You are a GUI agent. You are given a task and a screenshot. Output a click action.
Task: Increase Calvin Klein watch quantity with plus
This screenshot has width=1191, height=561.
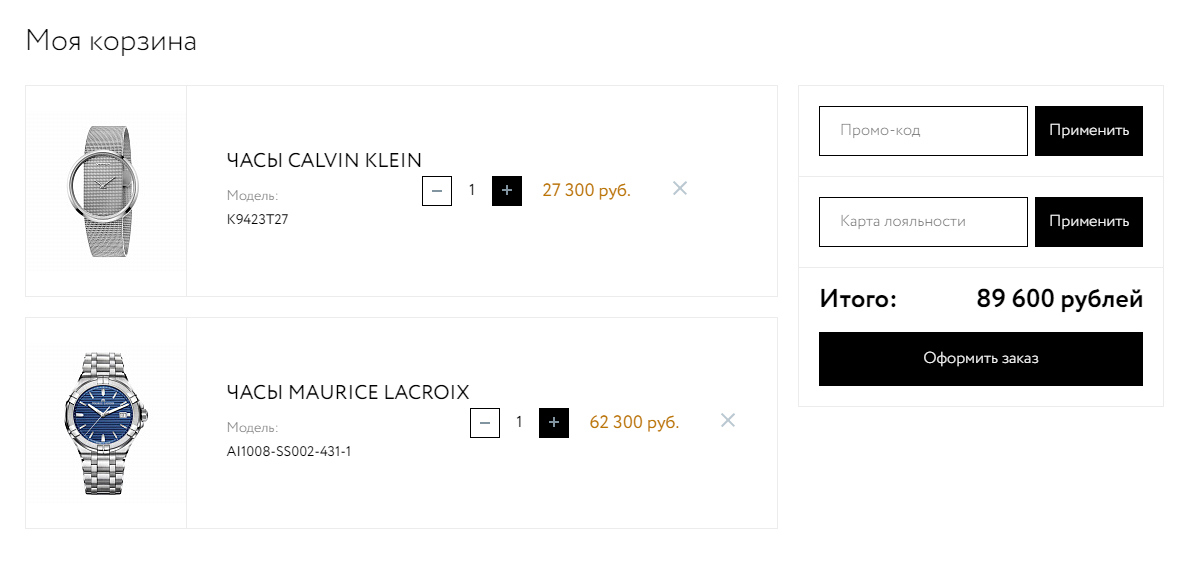(x=507, y=190)
